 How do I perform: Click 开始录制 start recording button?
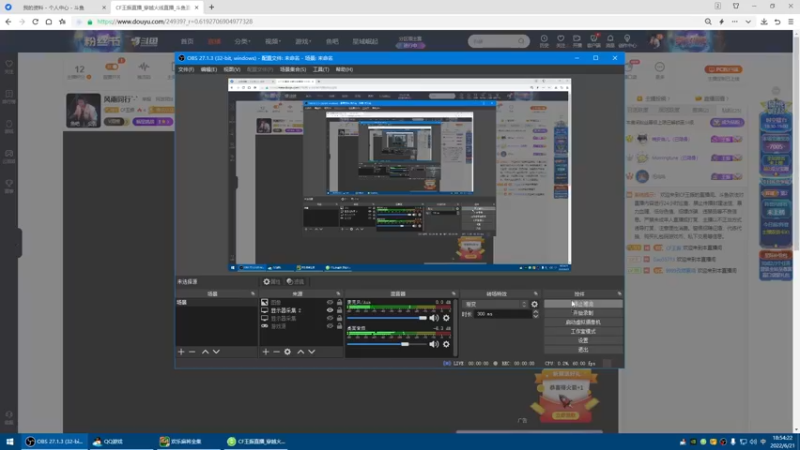pos(583,313)
